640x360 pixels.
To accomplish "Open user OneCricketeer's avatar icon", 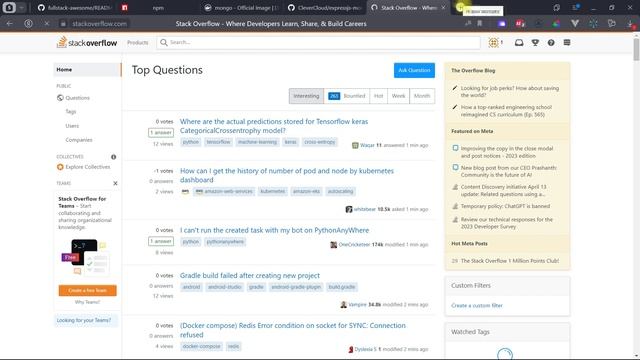I will 333,245.
